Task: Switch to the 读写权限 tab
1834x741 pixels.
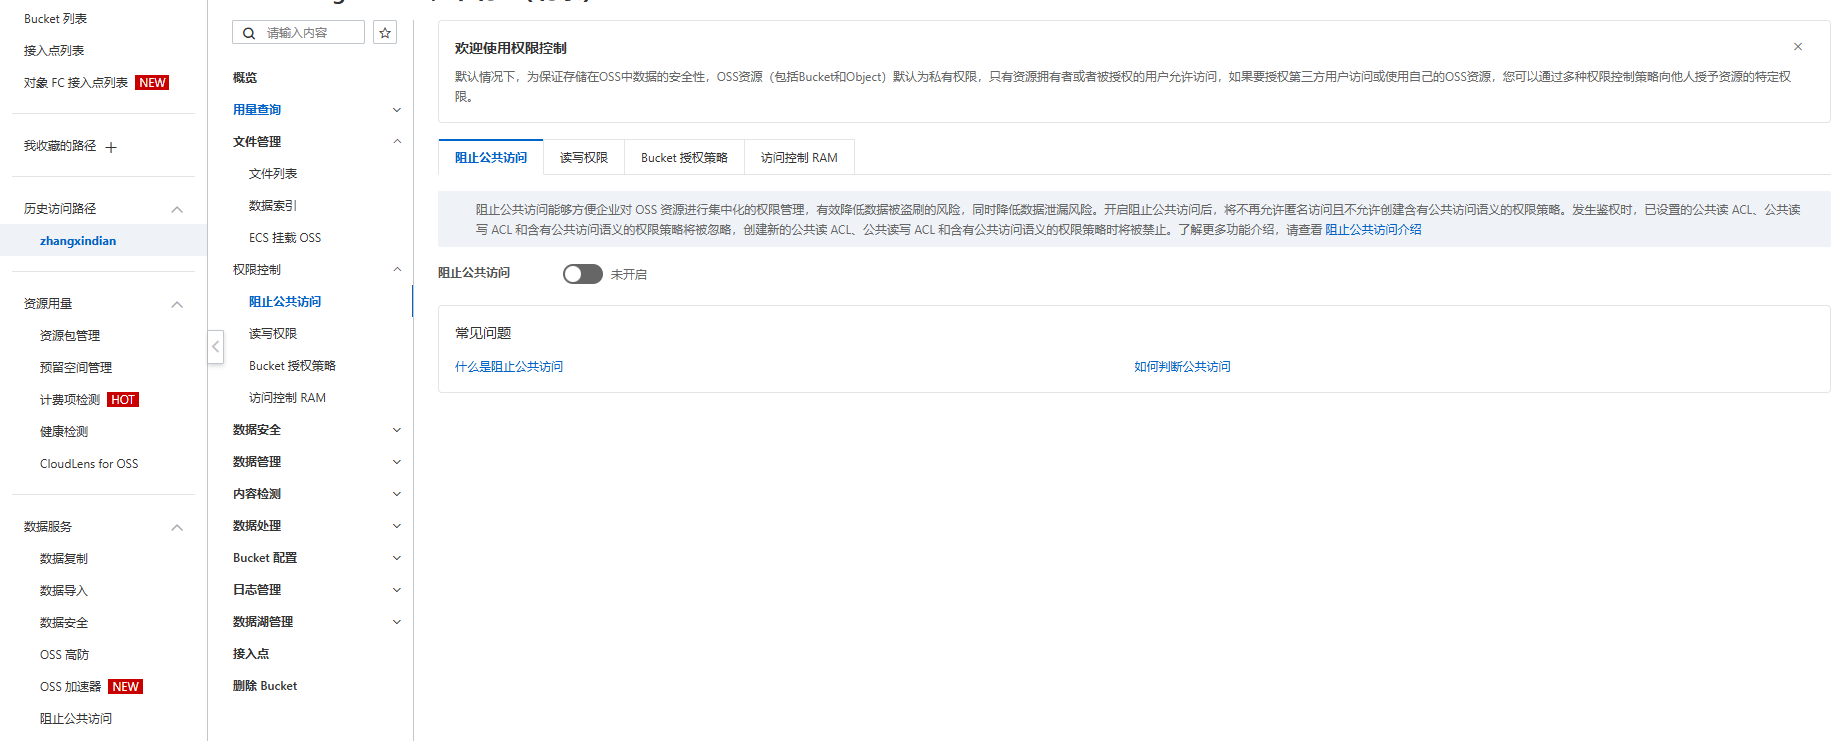Action: (583, 158)
